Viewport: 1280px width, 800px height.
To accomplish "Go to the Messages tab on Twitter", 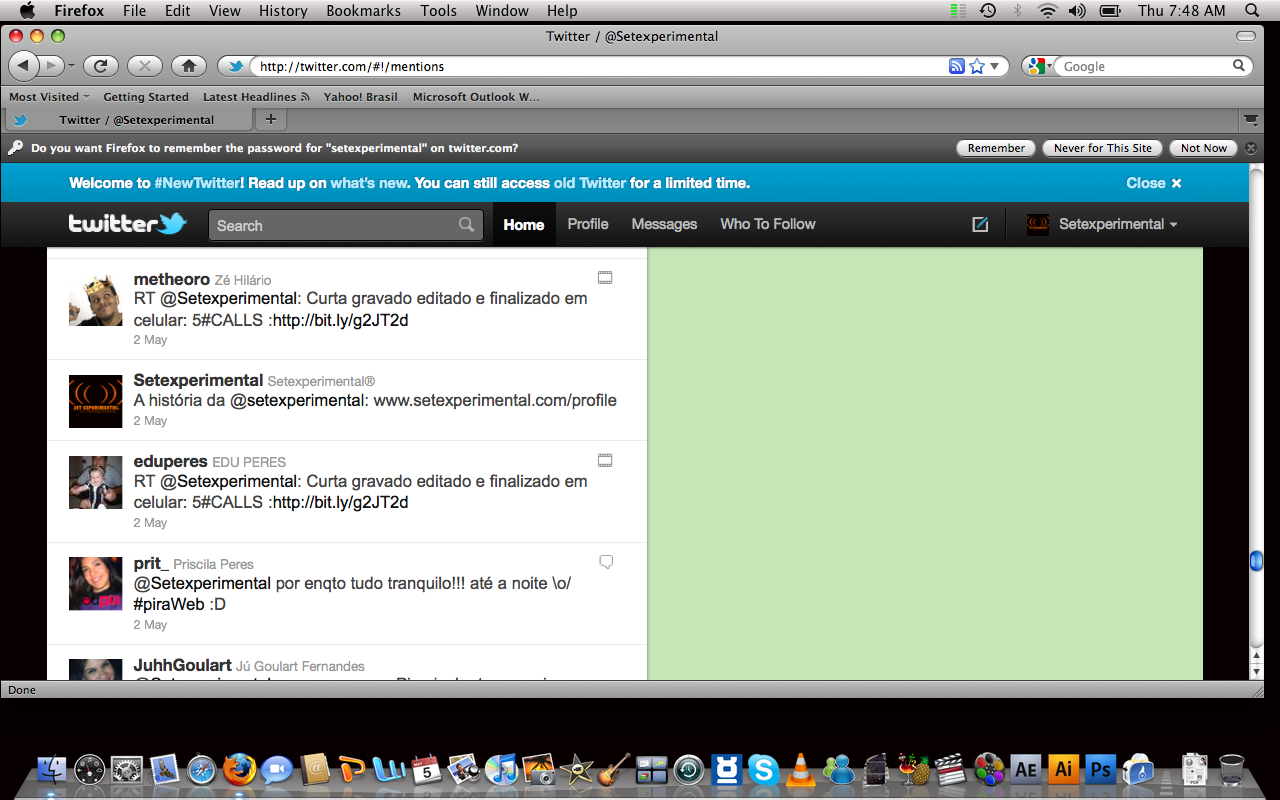I will coord(664,225).
